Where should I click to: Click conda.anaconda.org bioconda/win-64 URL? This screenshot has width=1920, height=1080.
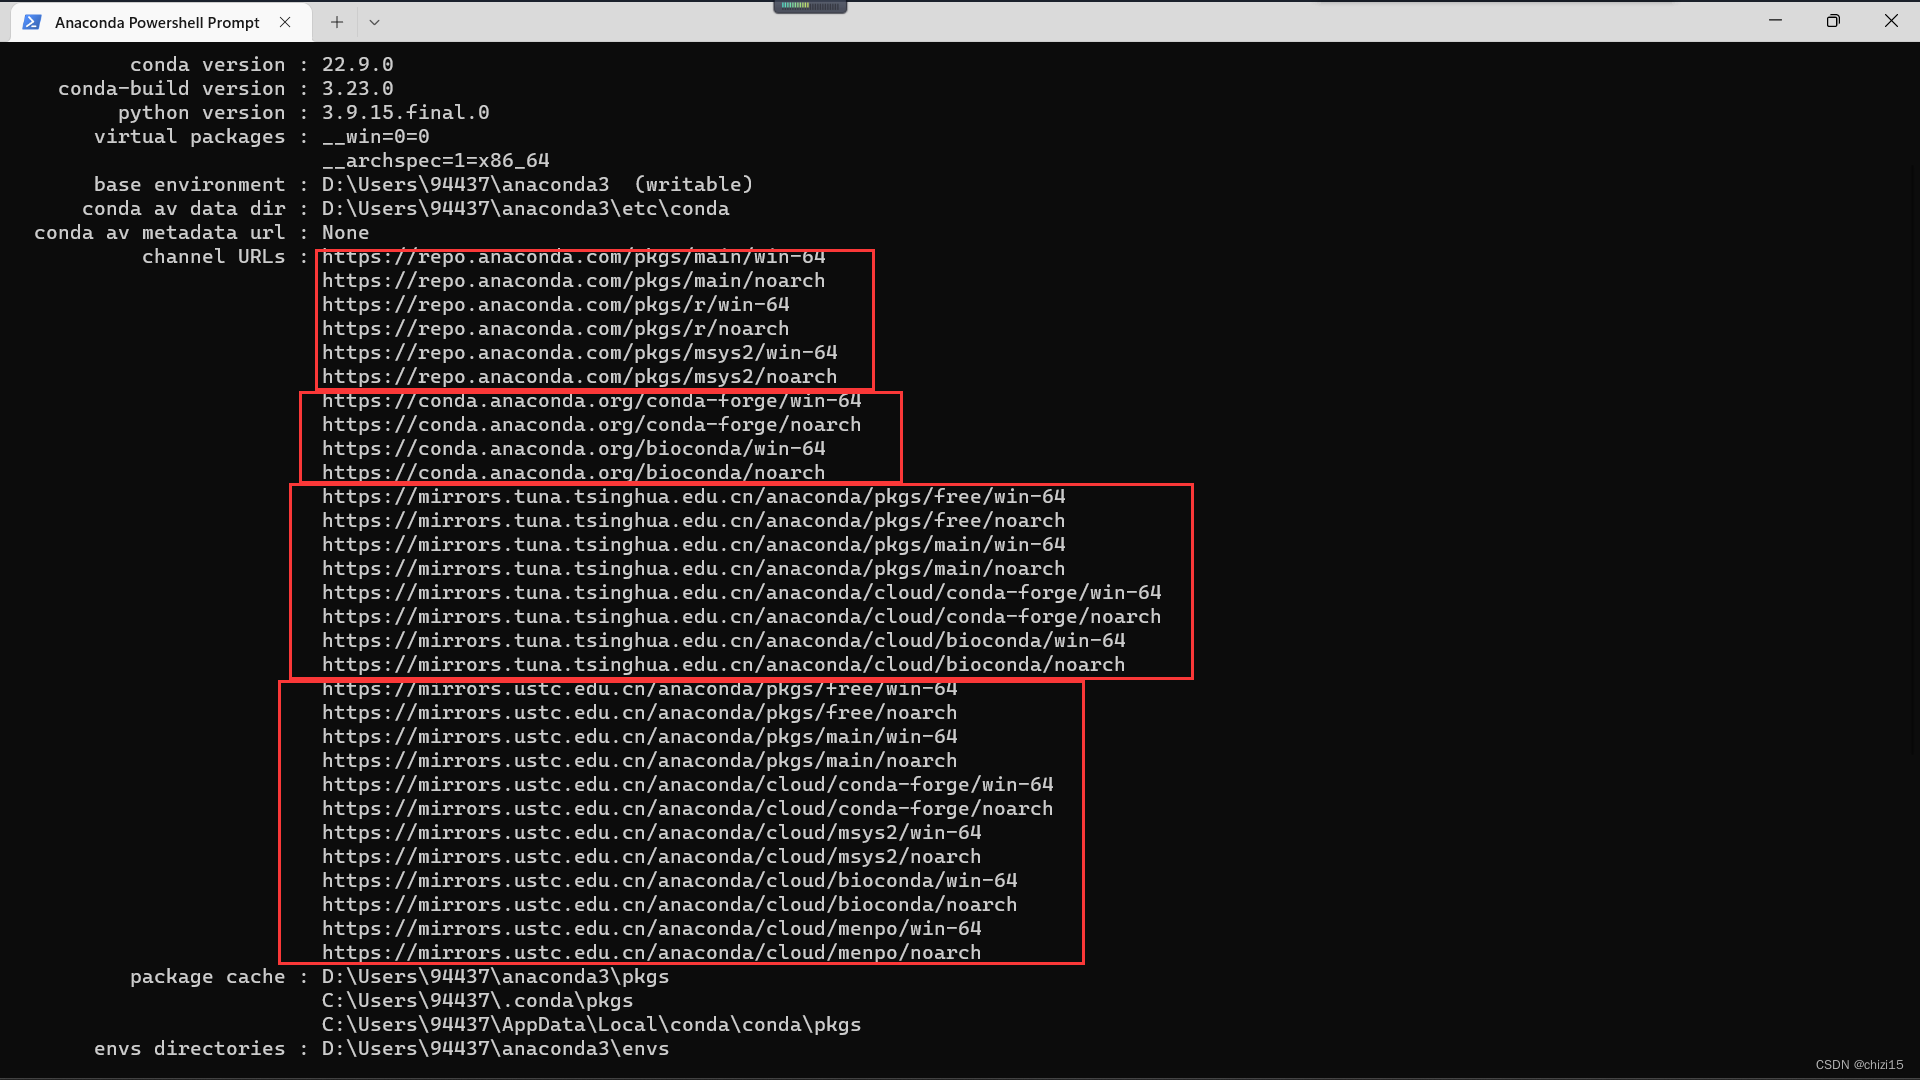tap(573, 449)
